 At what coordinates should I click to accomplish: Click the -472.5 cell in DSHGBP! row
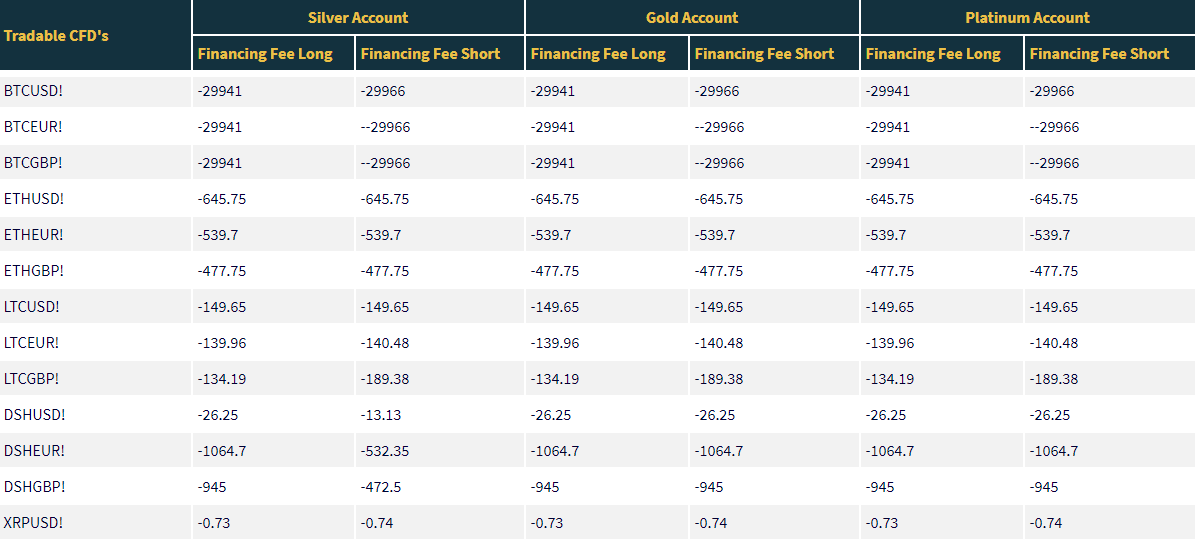[x=381, y=487]
